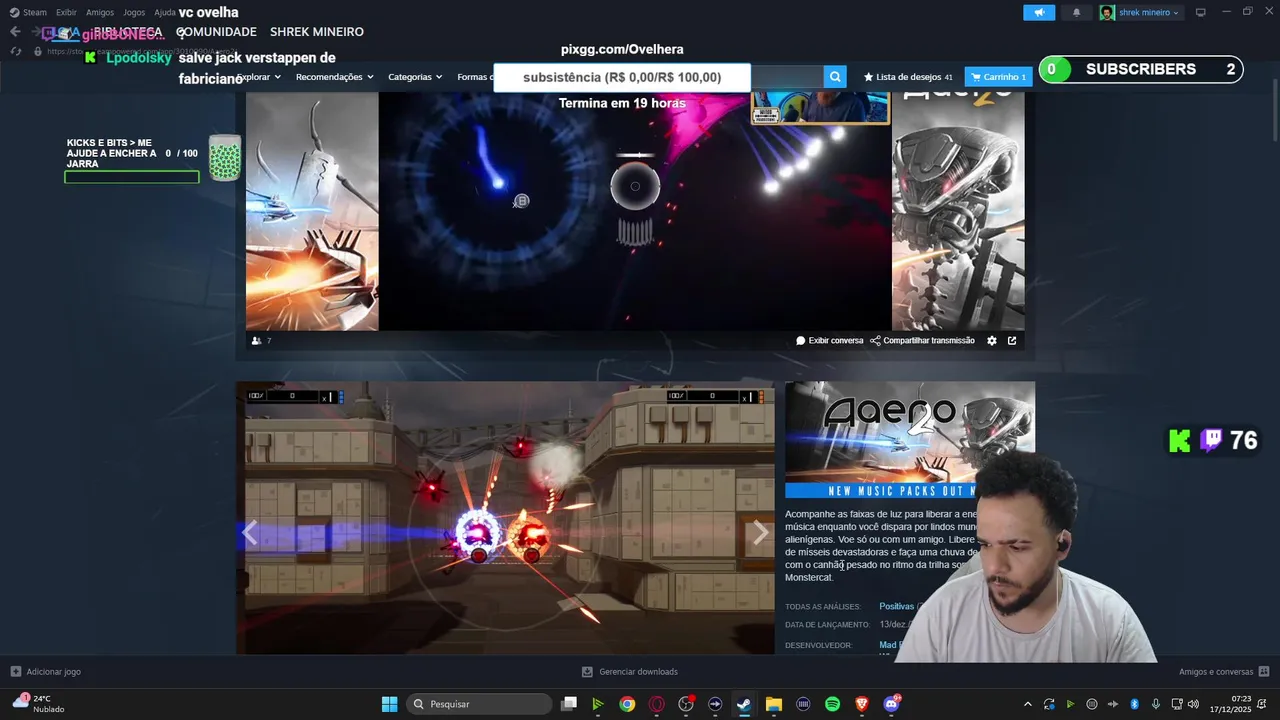Open the notifications bell
Viewport: 1280px width, 720px height.
tap(1076, 12)
